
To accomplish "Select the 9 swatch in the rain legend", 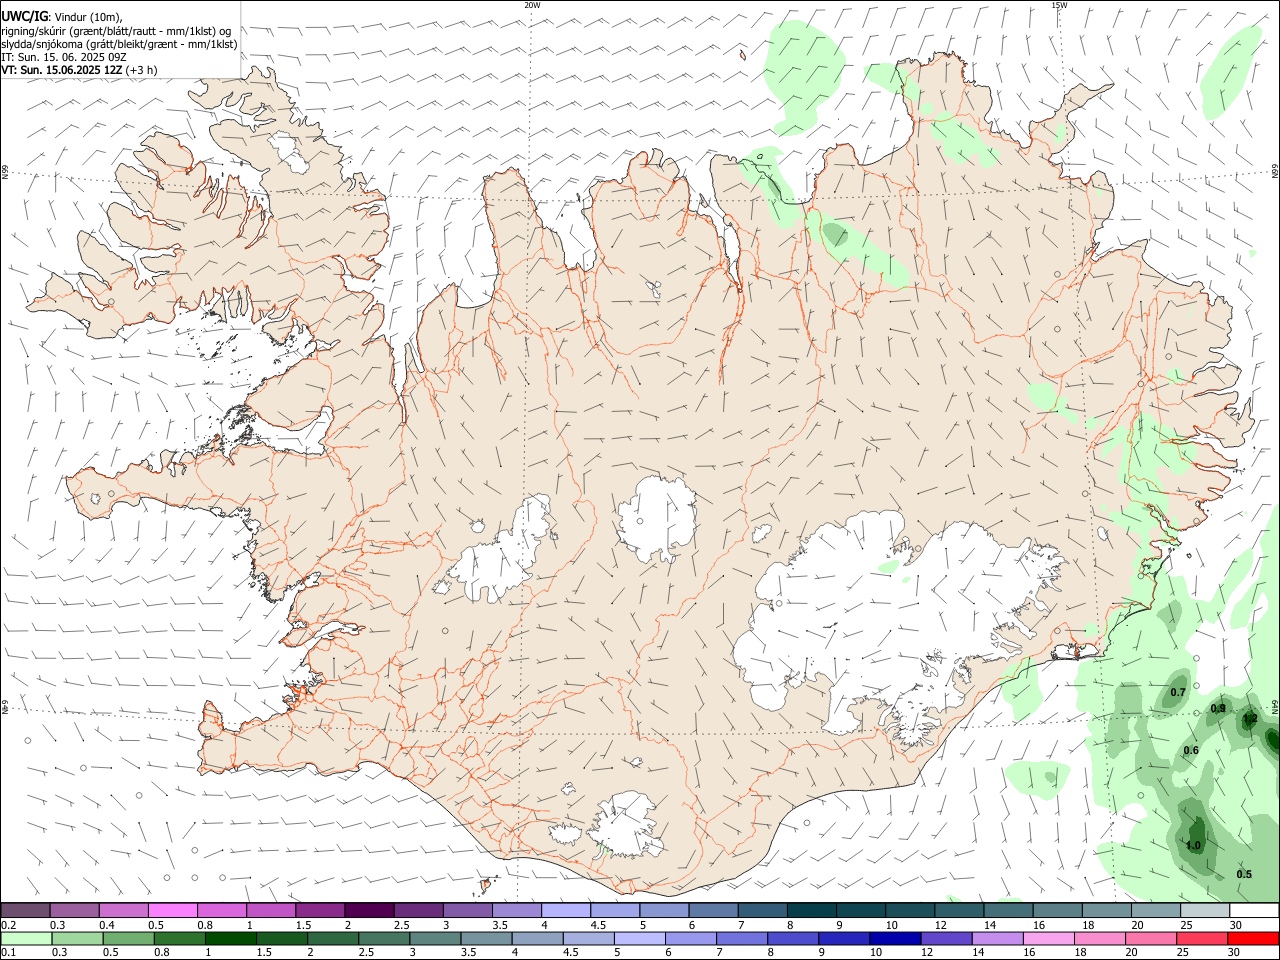I will (x=844, y=938).
